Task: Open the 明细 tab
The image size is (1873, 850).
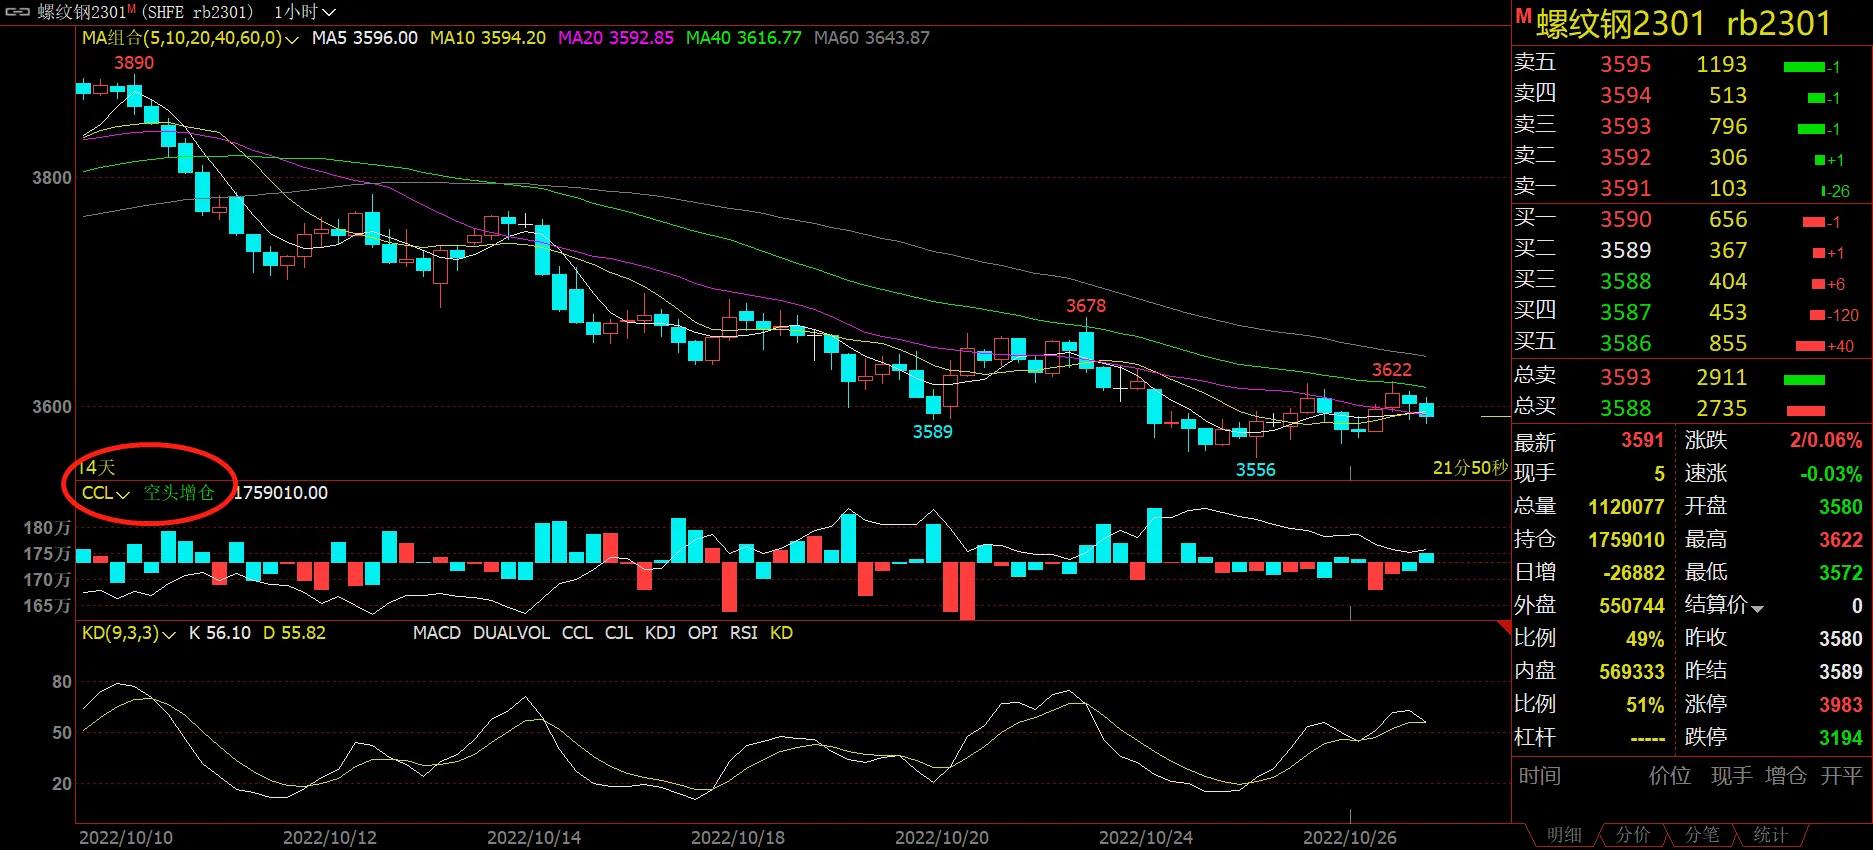Action: coord(1564,835)
